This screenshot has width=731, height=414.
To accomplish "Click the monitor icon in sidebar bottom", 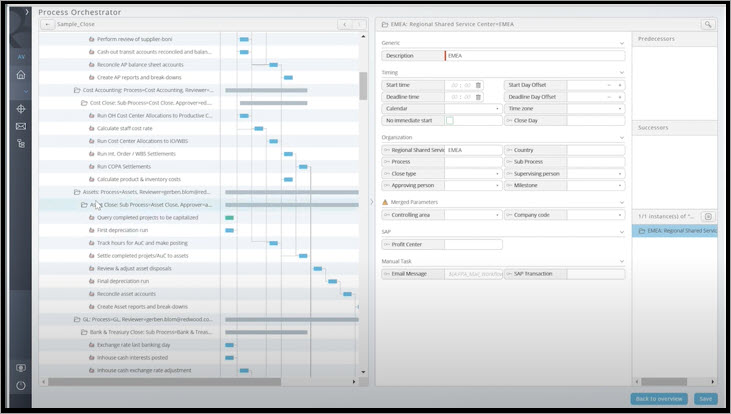I will point(21,368).
